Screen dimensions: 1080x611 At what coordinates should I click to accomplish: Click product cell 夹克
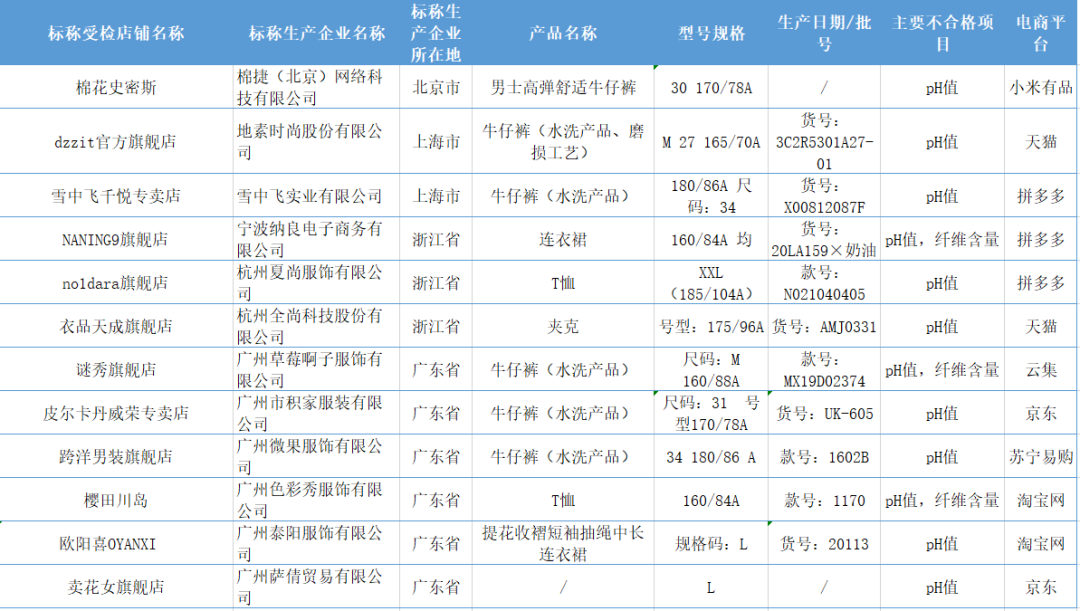tap(563, 327)
